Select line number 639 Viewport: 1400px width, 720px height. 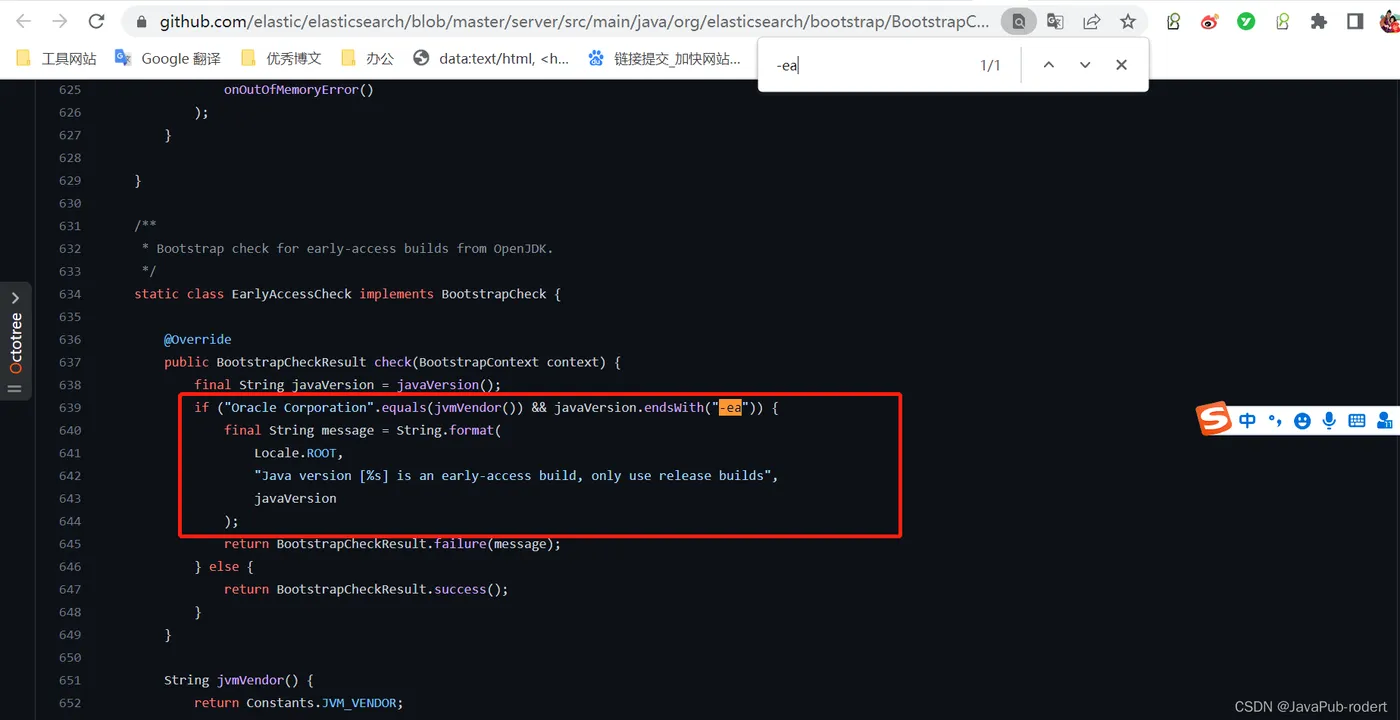(70, 408)
